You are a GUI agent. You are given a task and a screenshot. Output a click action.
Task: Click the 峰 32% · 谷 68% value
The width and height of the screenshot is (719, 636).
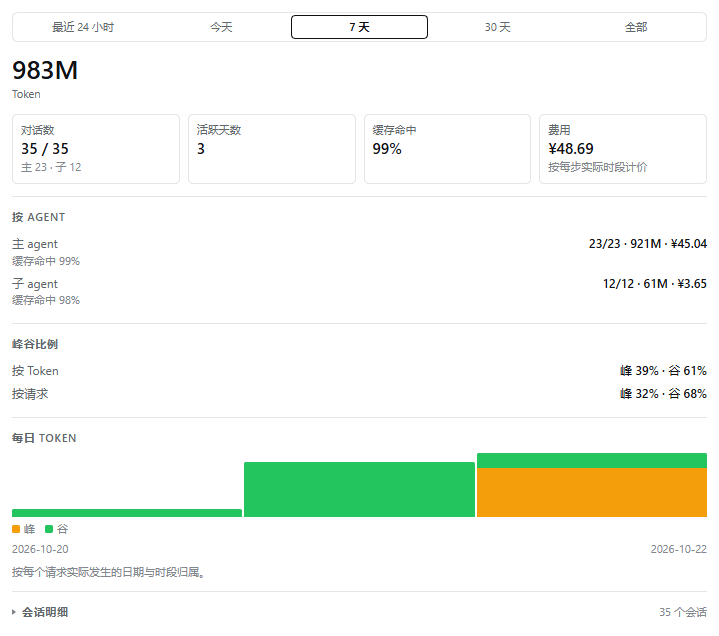[663, 394]
